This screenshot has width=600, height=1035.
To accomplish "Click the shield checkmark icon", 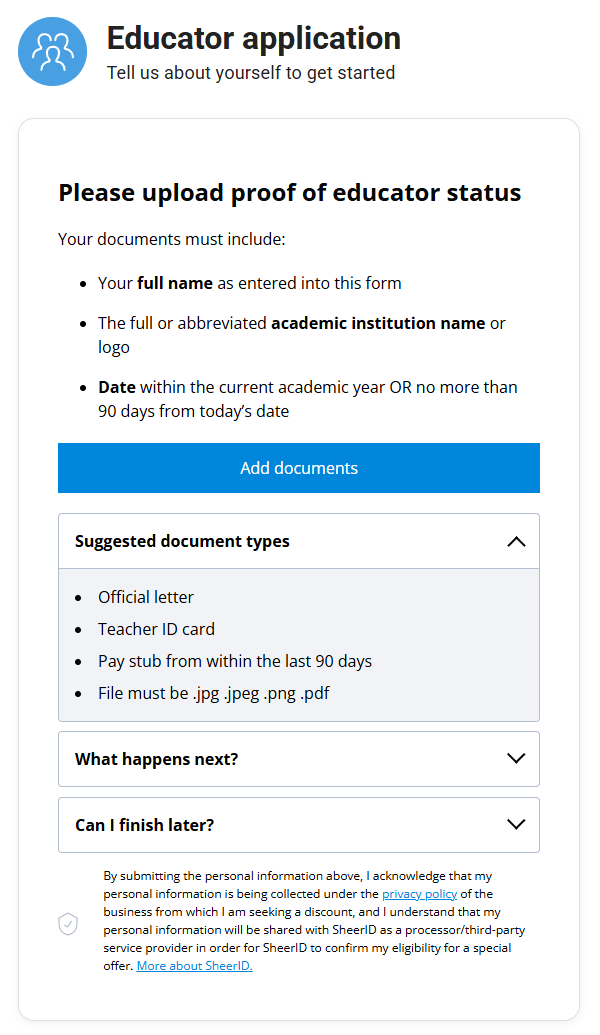I will 68,924.
